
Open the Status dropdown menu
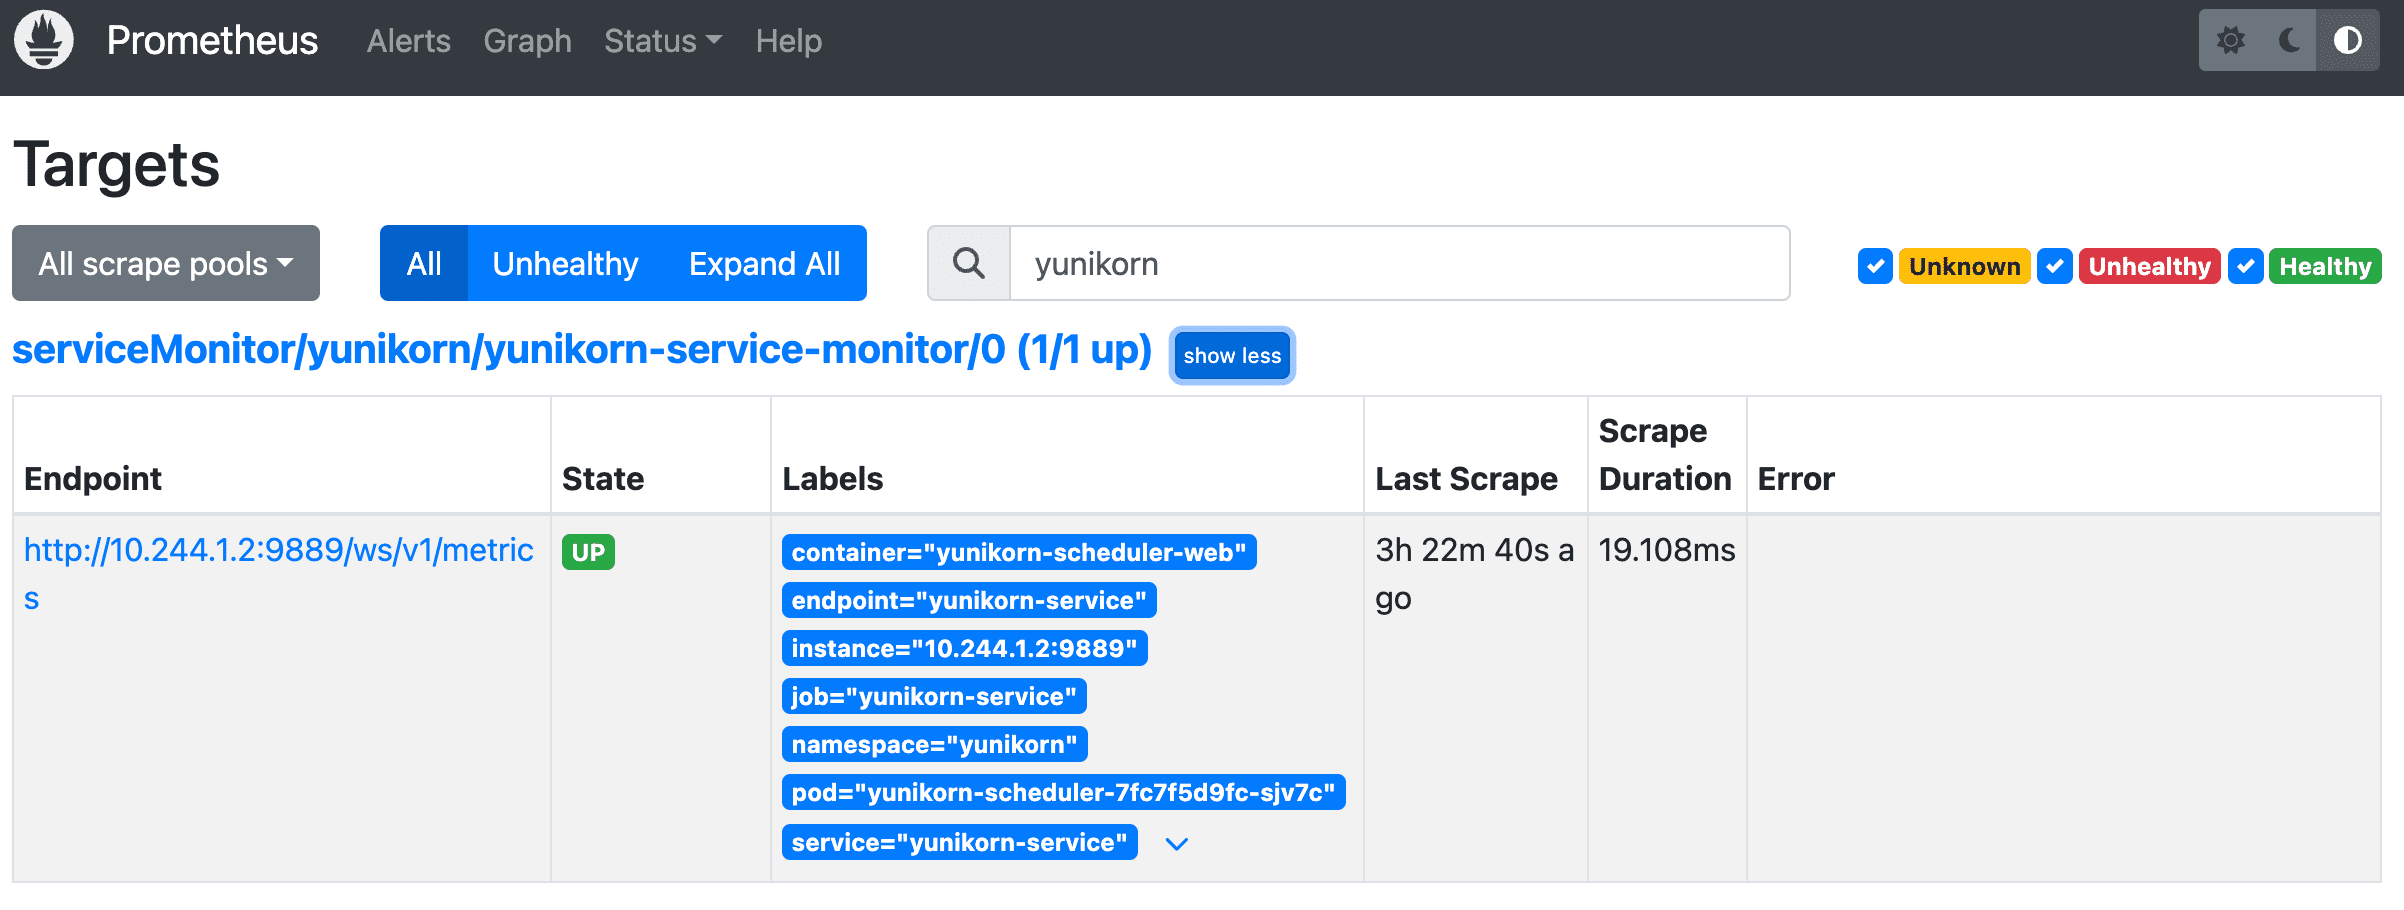(662, 41)
